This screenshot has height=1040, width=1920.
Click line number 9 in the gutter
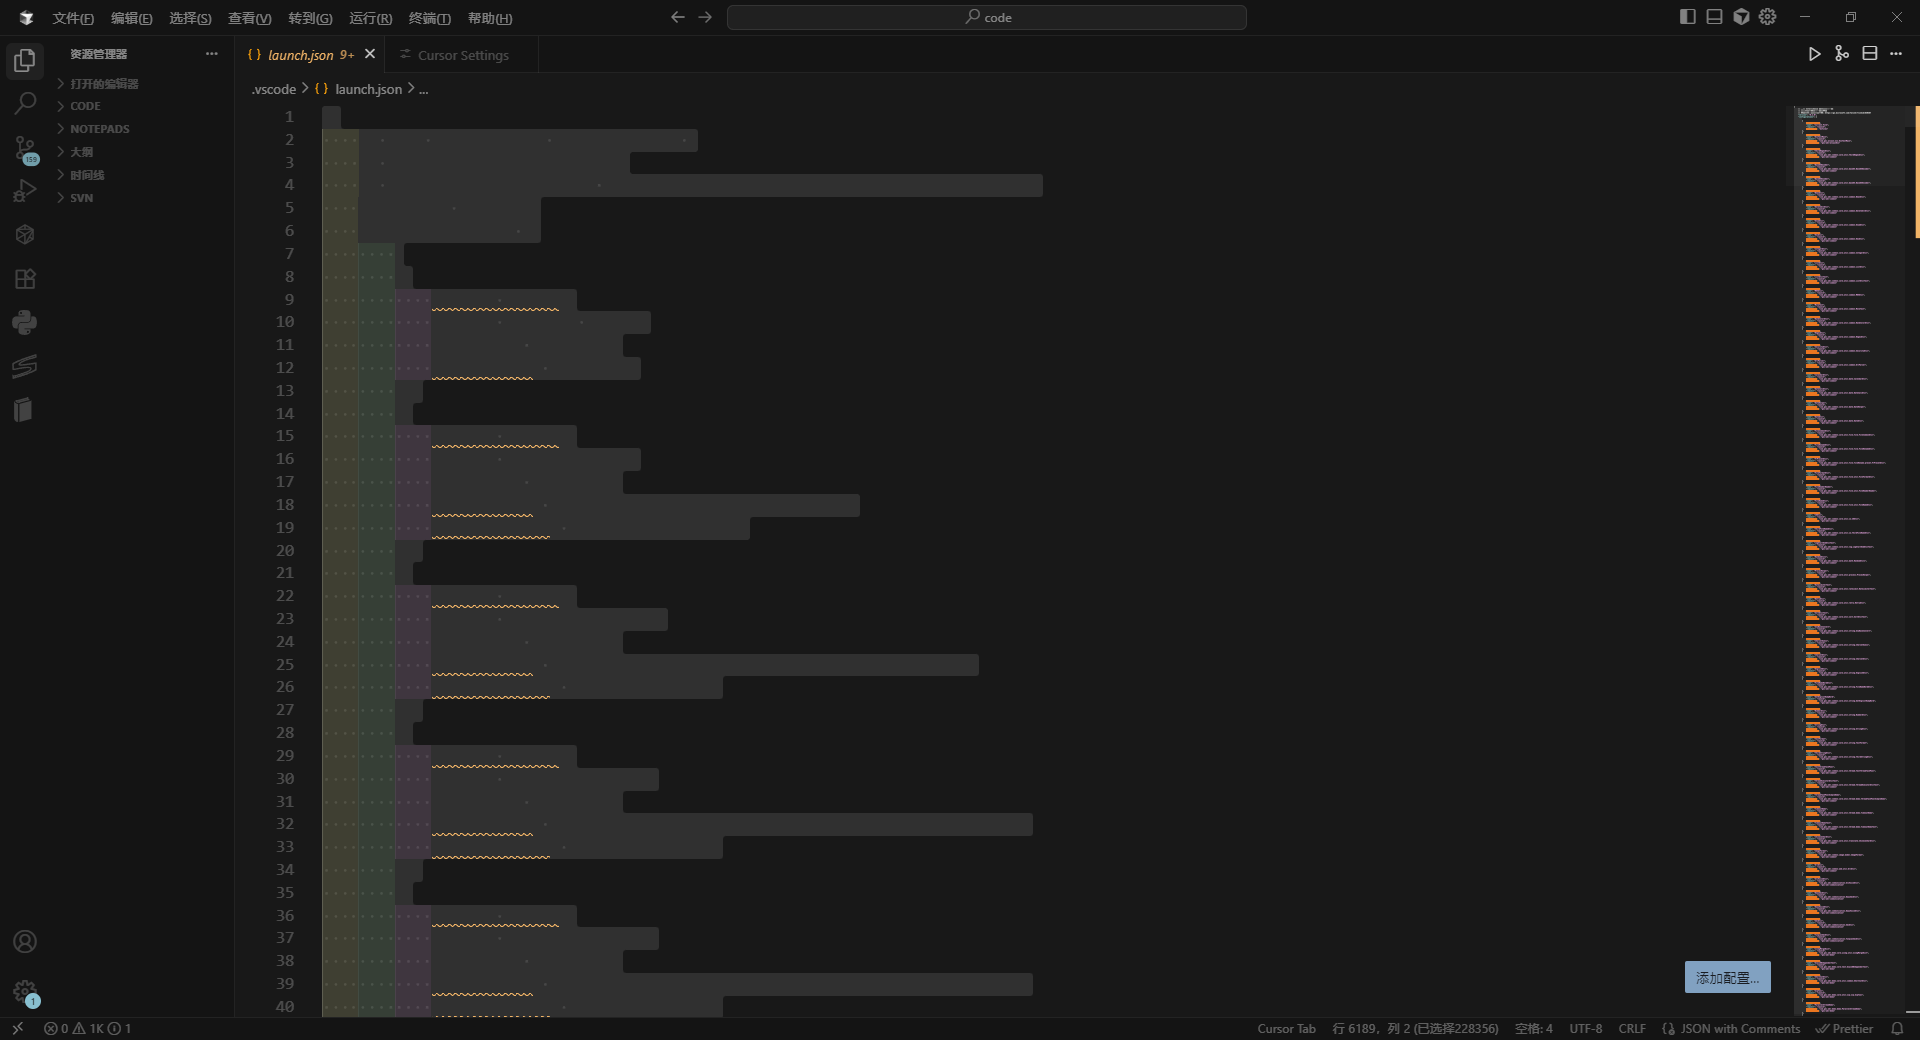click(x=289, y=299)
